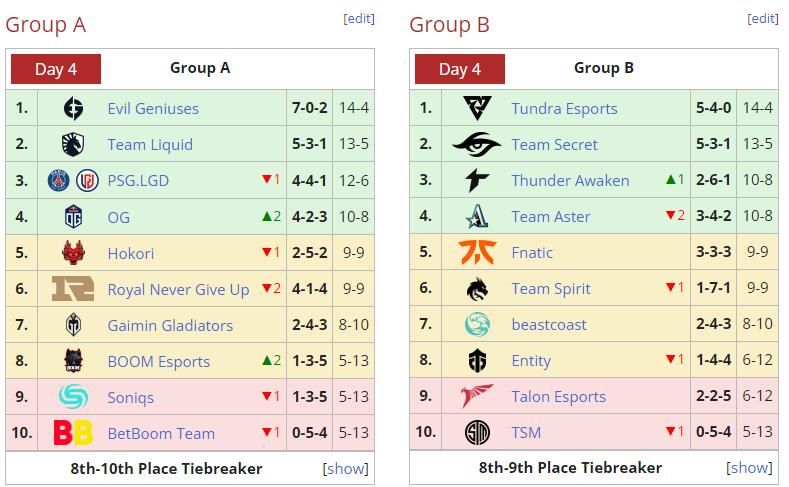Open Day 4 selector in Group B

pyautogui.click(x=460, y=69)
